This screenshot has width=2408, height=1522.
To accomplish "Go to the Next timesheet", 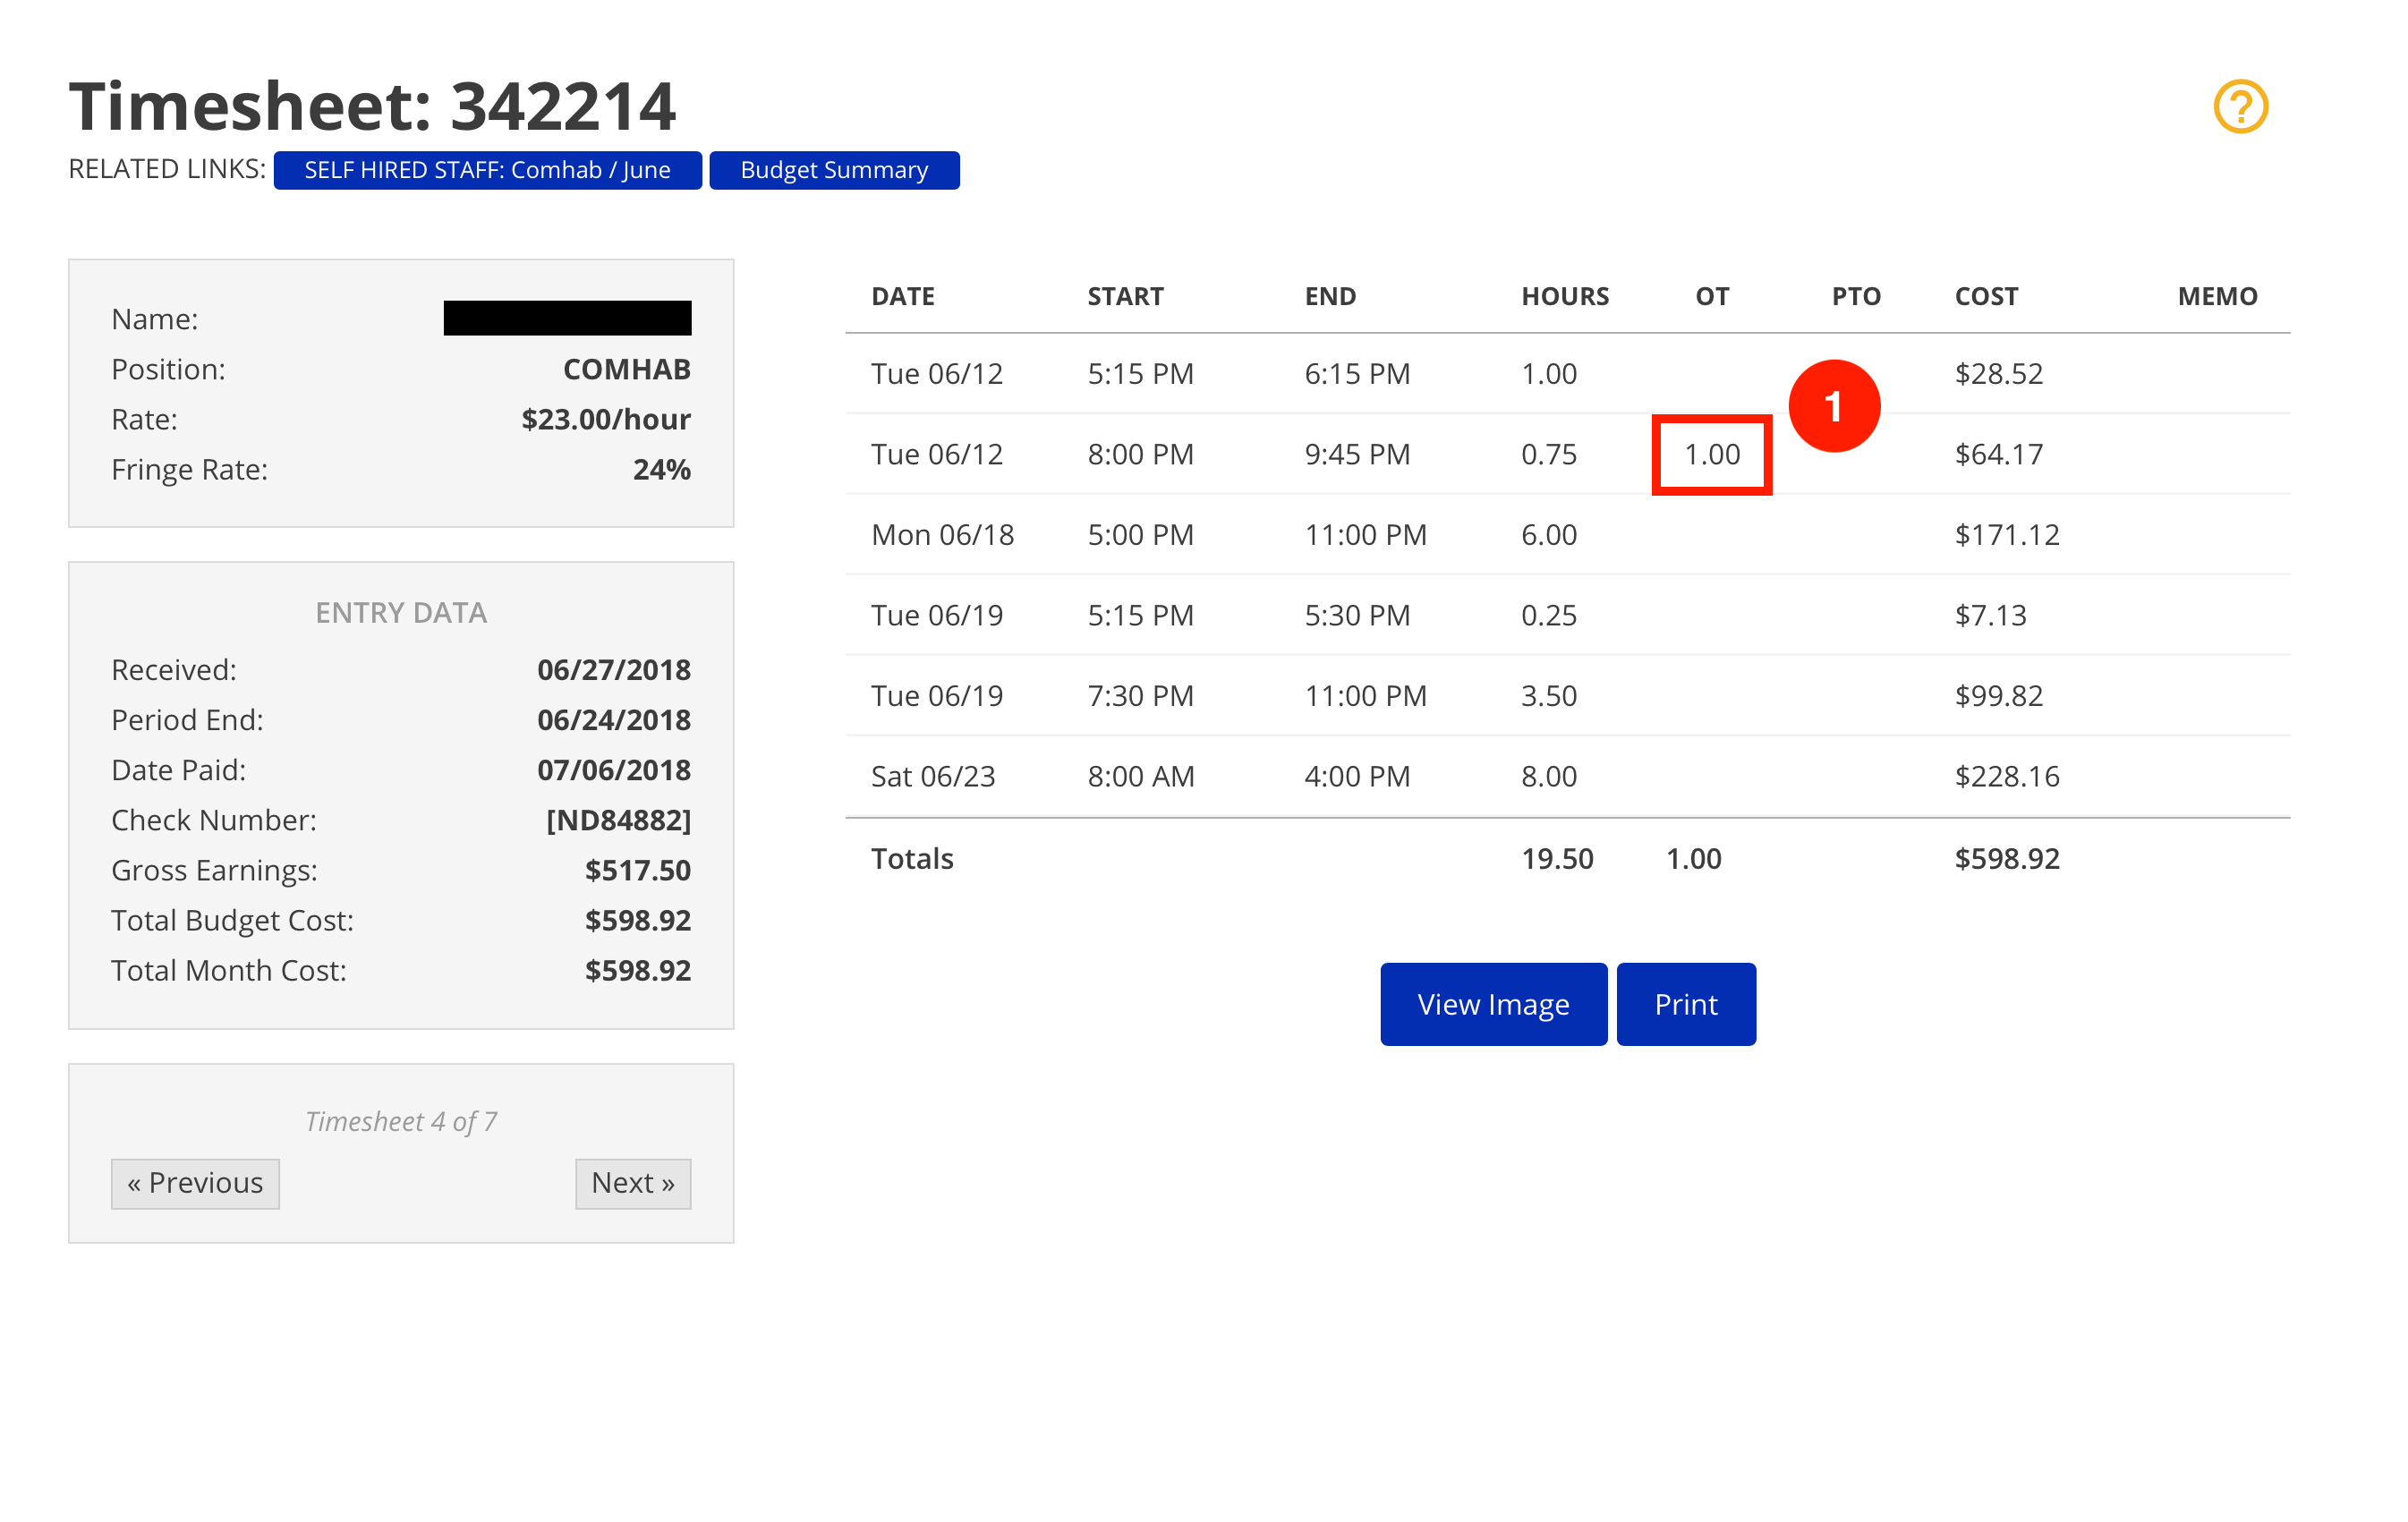I will coord(632,1183).
